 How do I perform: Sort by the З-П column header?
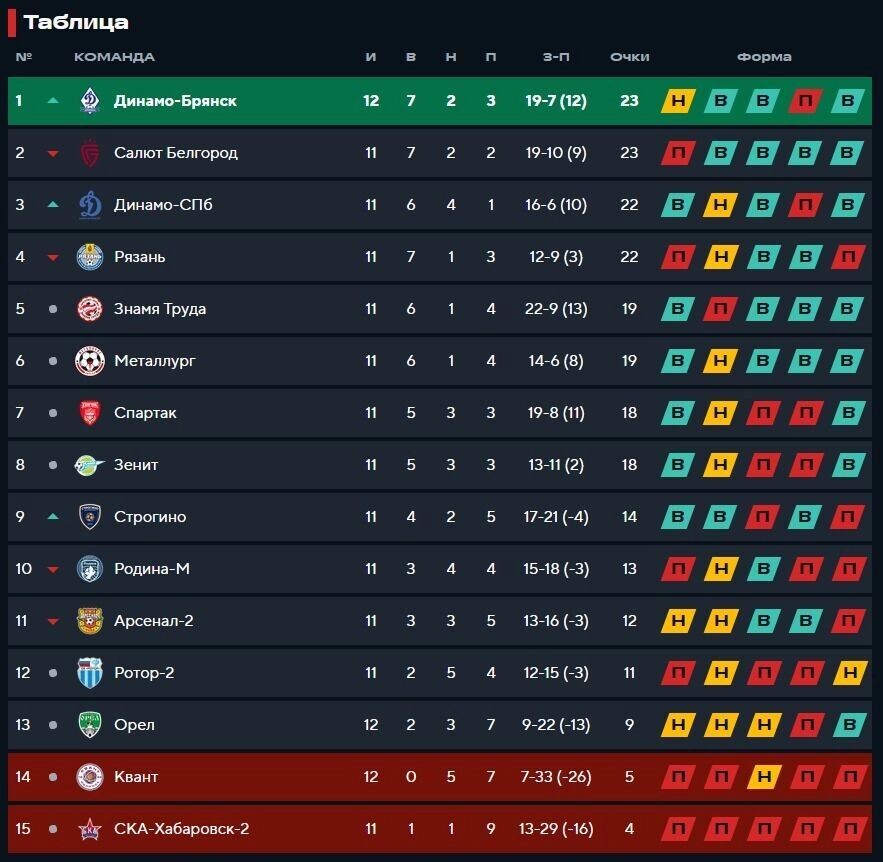(x=556, y=57)
